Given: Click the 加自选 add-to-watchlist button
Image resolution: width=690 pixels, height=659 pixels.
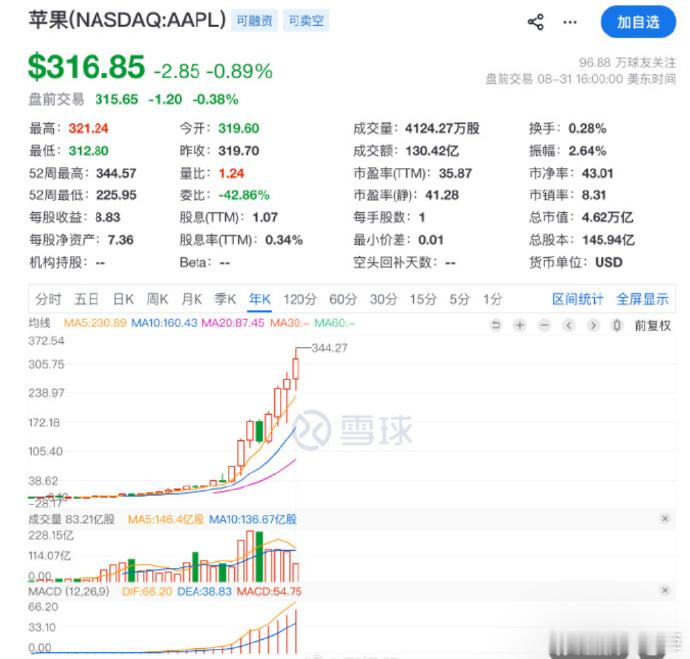Looking at the screenshot, I should click(638, 22).
